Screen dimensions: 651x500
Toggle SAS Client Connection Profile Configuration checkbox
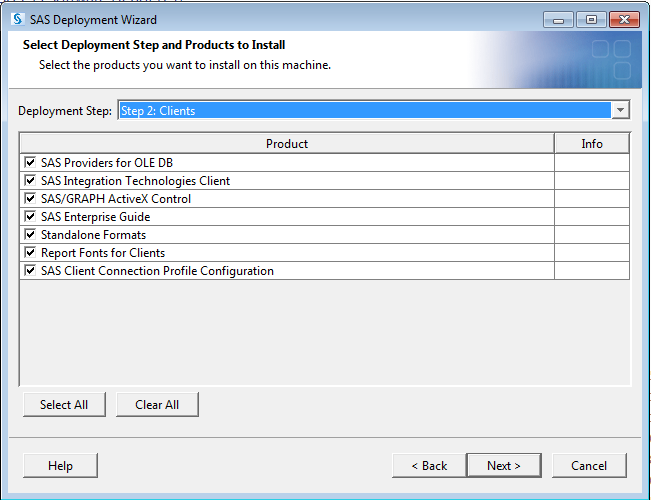point(30,271)
